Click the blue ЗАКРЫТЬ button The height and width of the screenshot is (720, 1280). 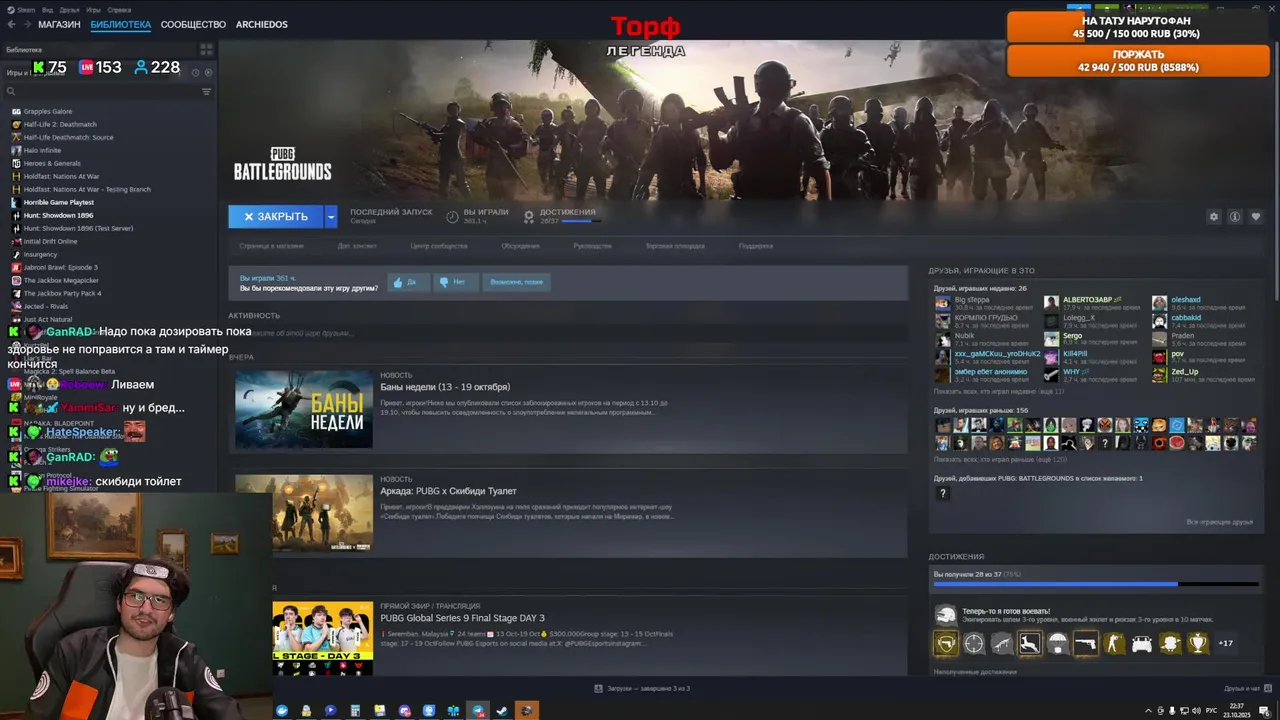pos(276,216)
